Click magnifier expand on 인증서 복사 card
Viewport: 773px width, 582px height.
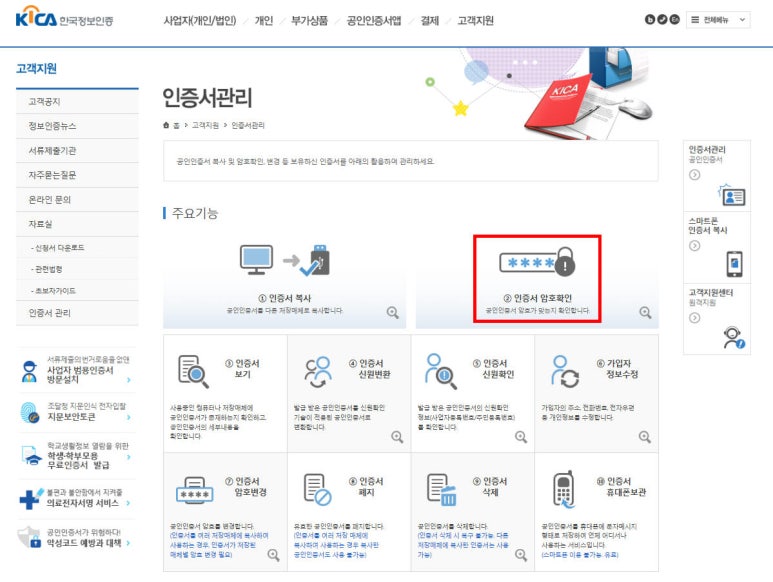pos(393,313)
